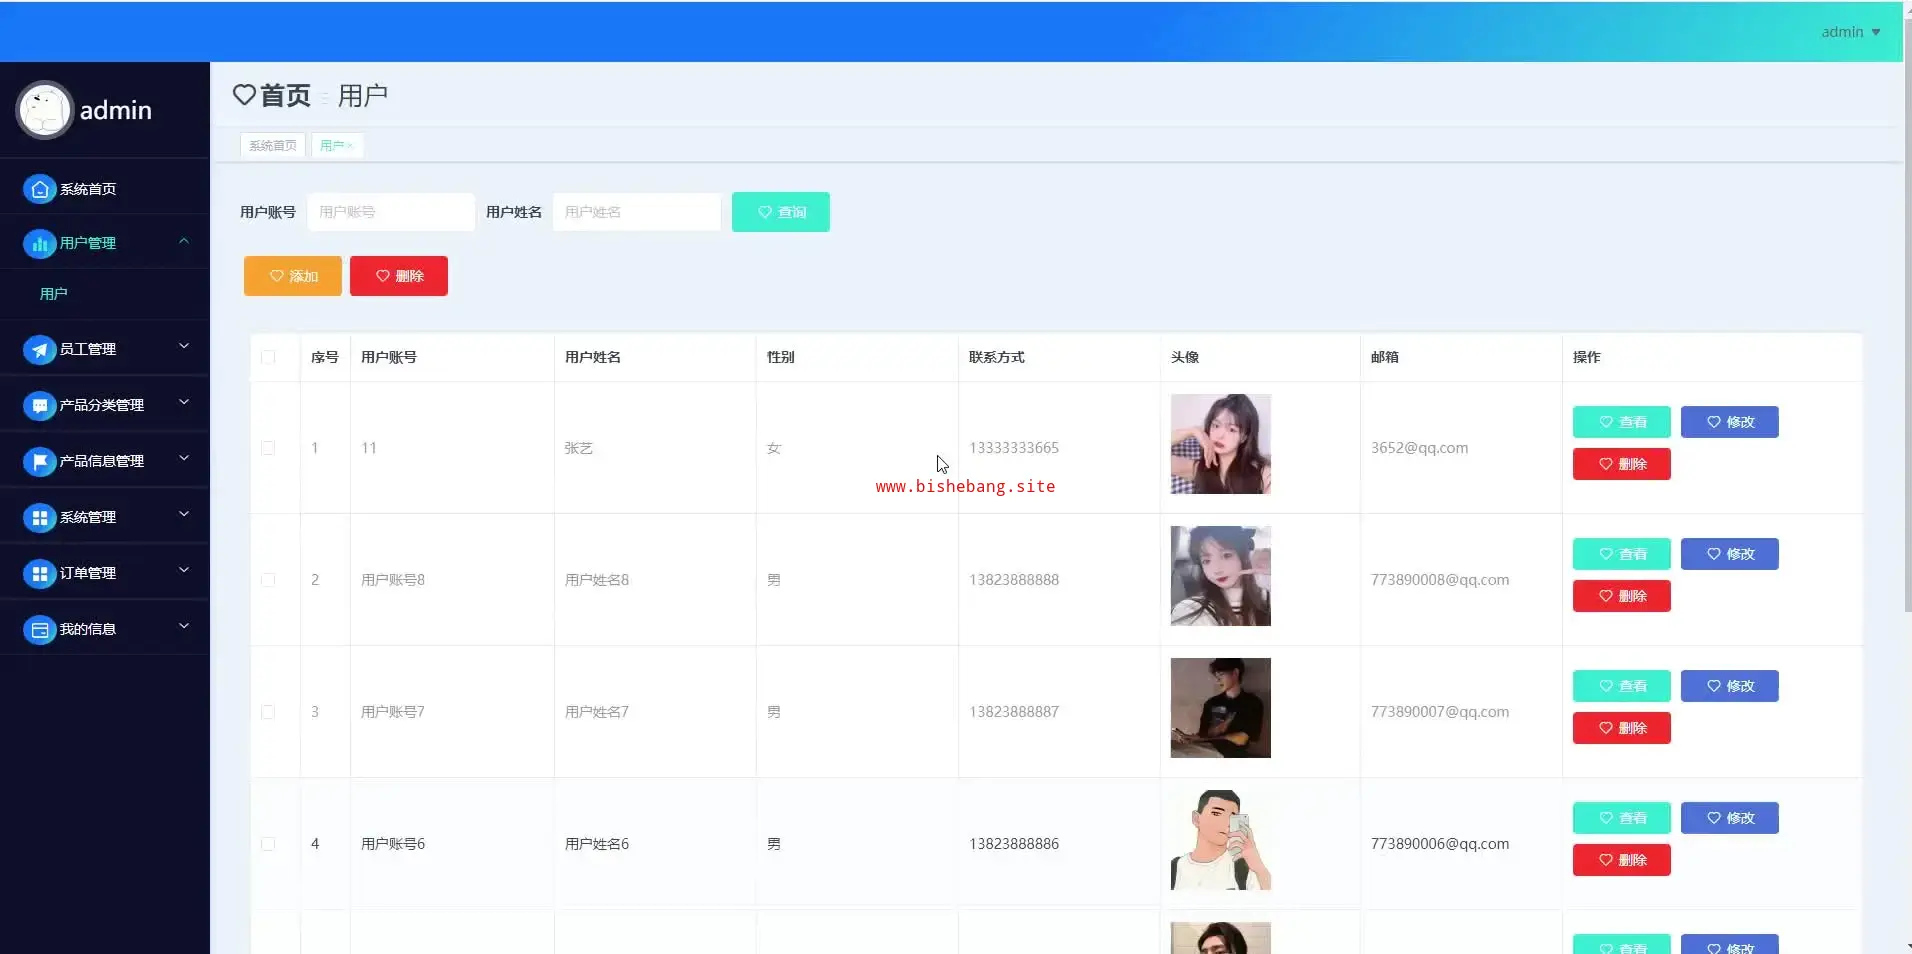
Task: View details for 用户账号8
Action: [x=1622, y=554]
